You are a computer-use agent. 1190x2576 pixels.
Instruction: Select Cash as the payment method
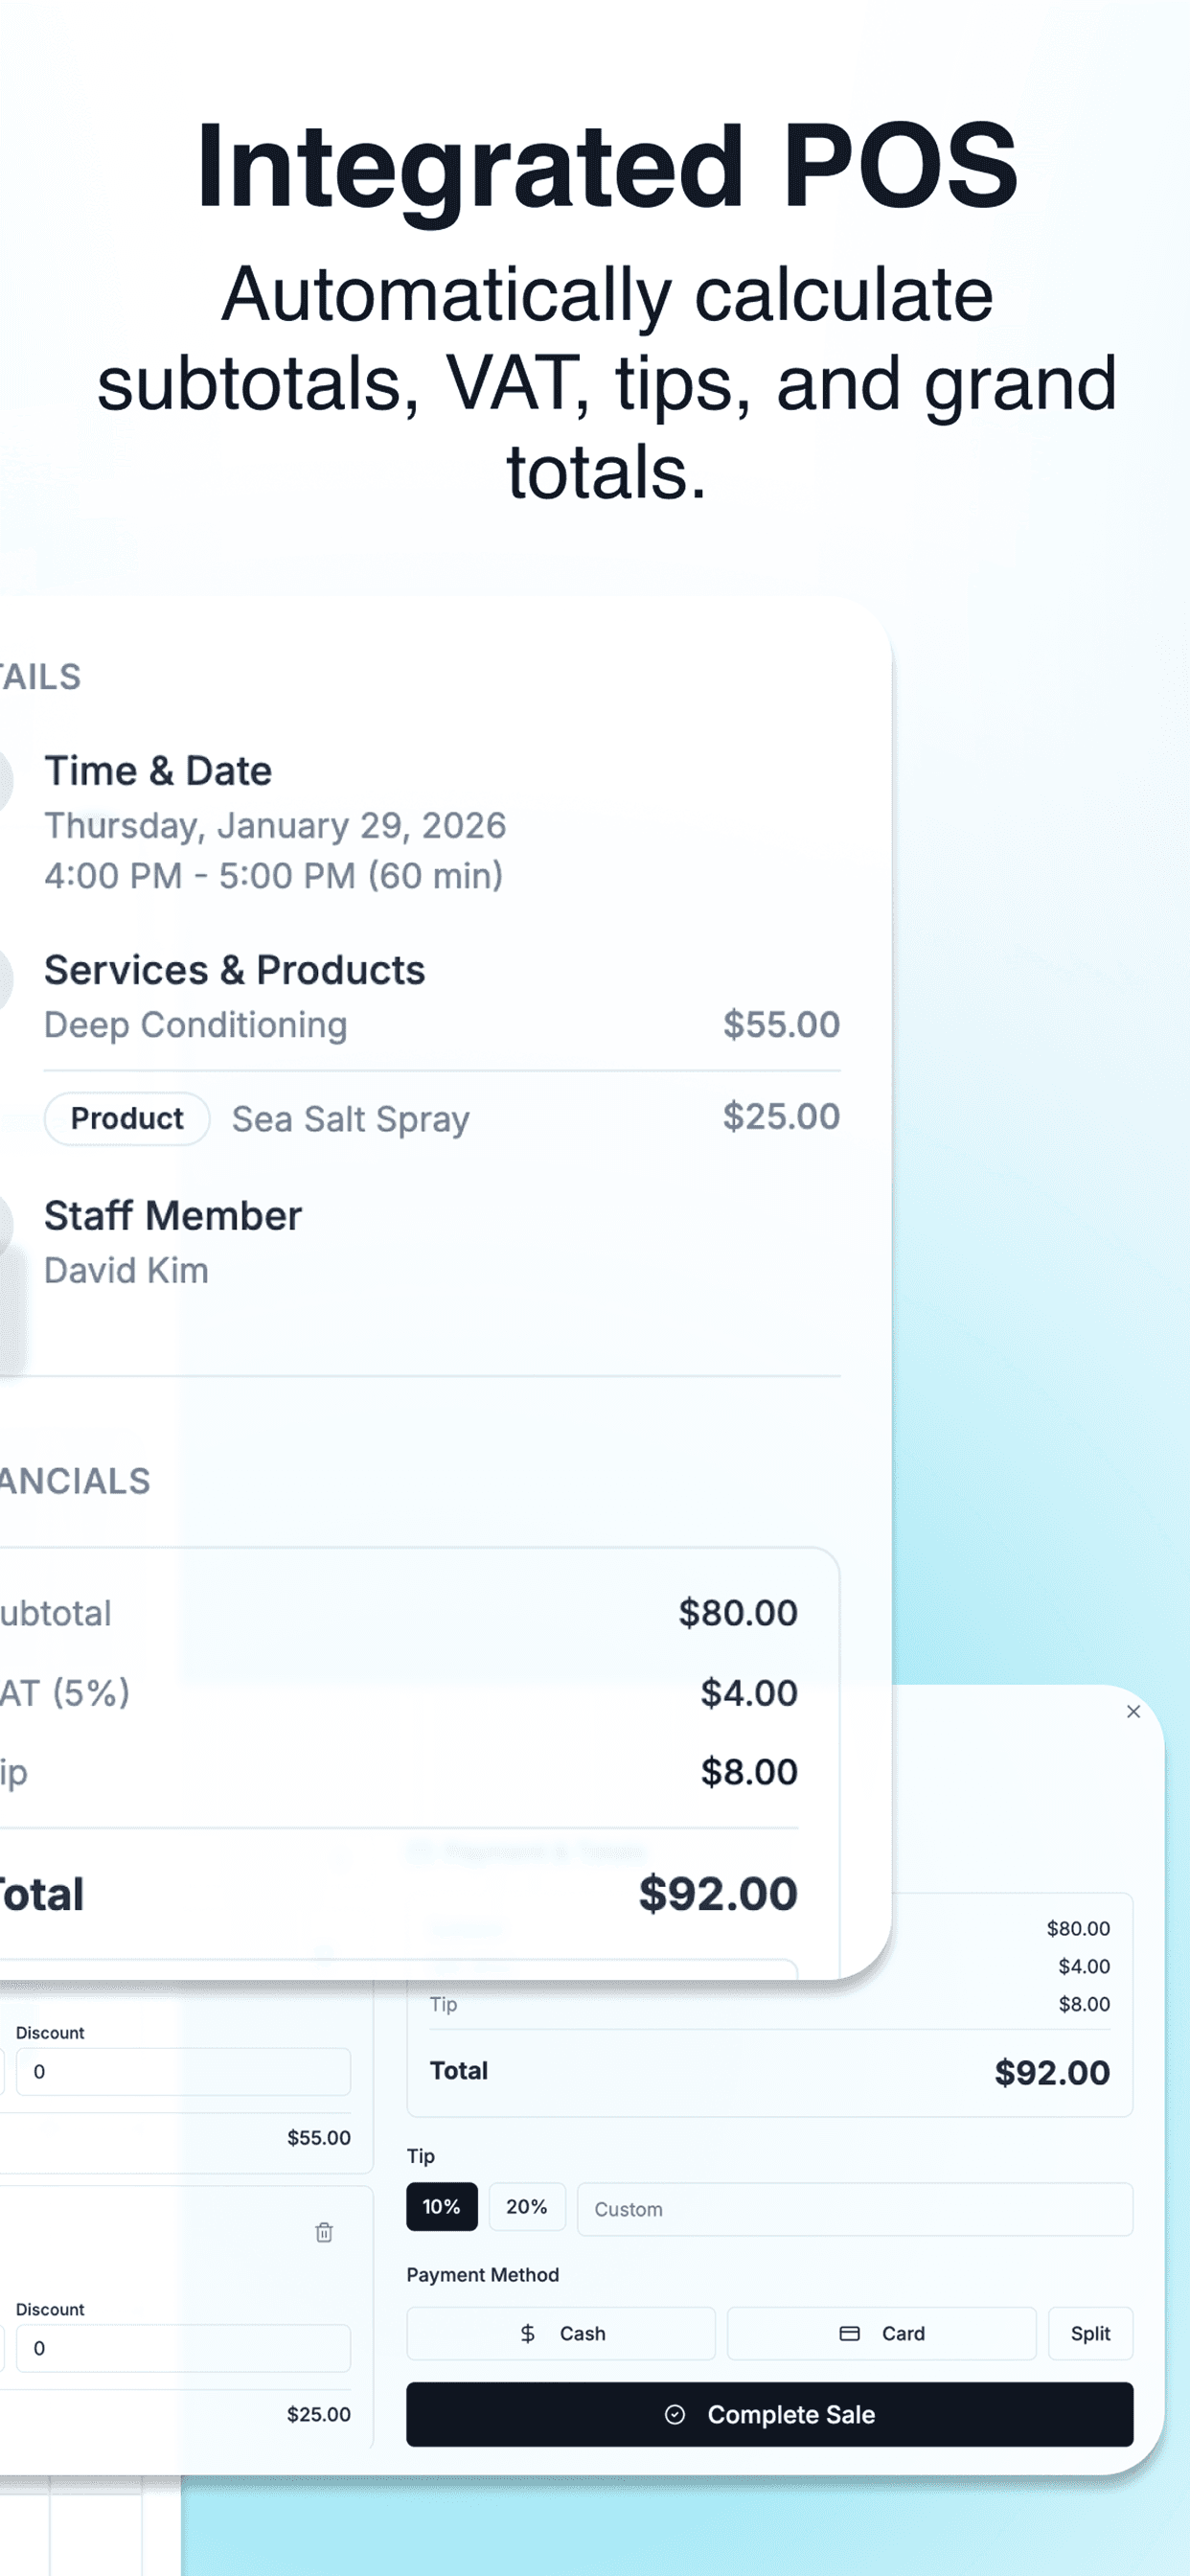pos(560,2333)
